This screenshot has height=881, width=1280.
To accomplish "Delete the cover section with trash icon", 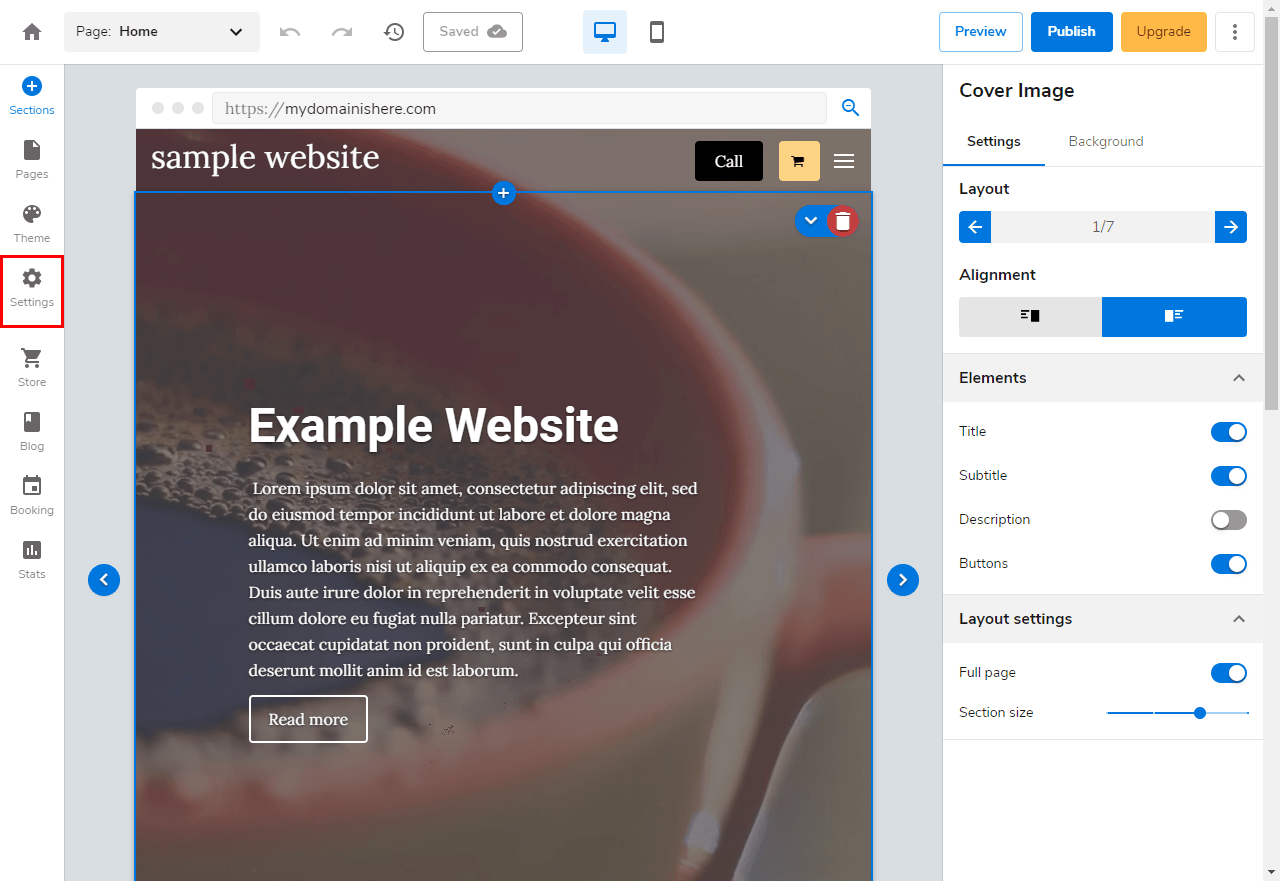I will (x=843, y=221).
